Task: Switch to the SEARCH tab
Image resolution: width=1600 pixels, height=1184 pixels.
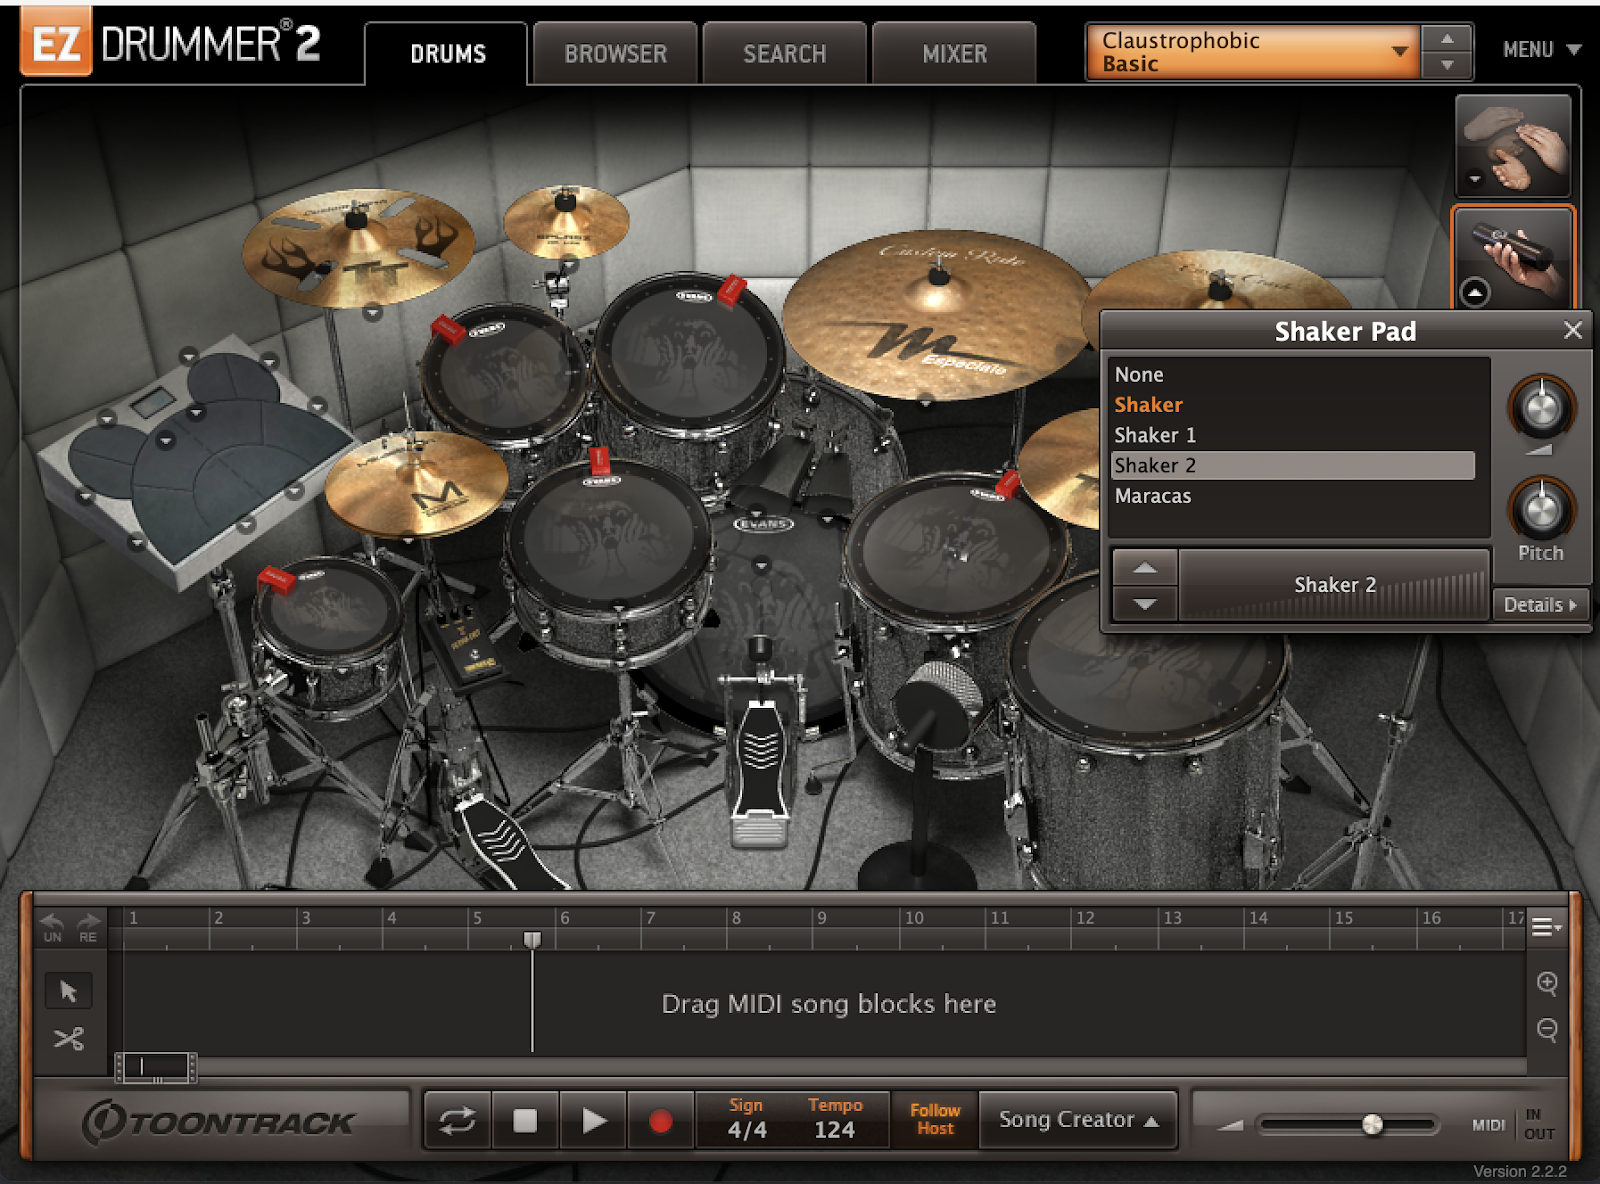Action: pyautogui.click(x=785, y=54)
